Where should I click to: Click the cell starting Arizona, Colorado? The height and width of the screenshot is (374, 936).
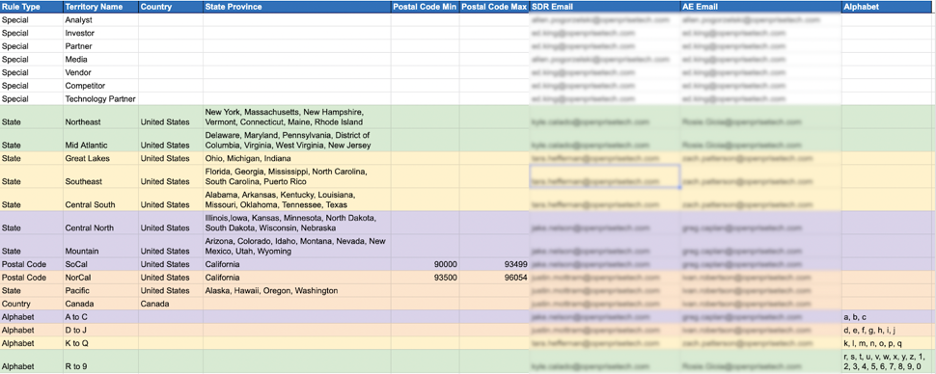(297, 246)
